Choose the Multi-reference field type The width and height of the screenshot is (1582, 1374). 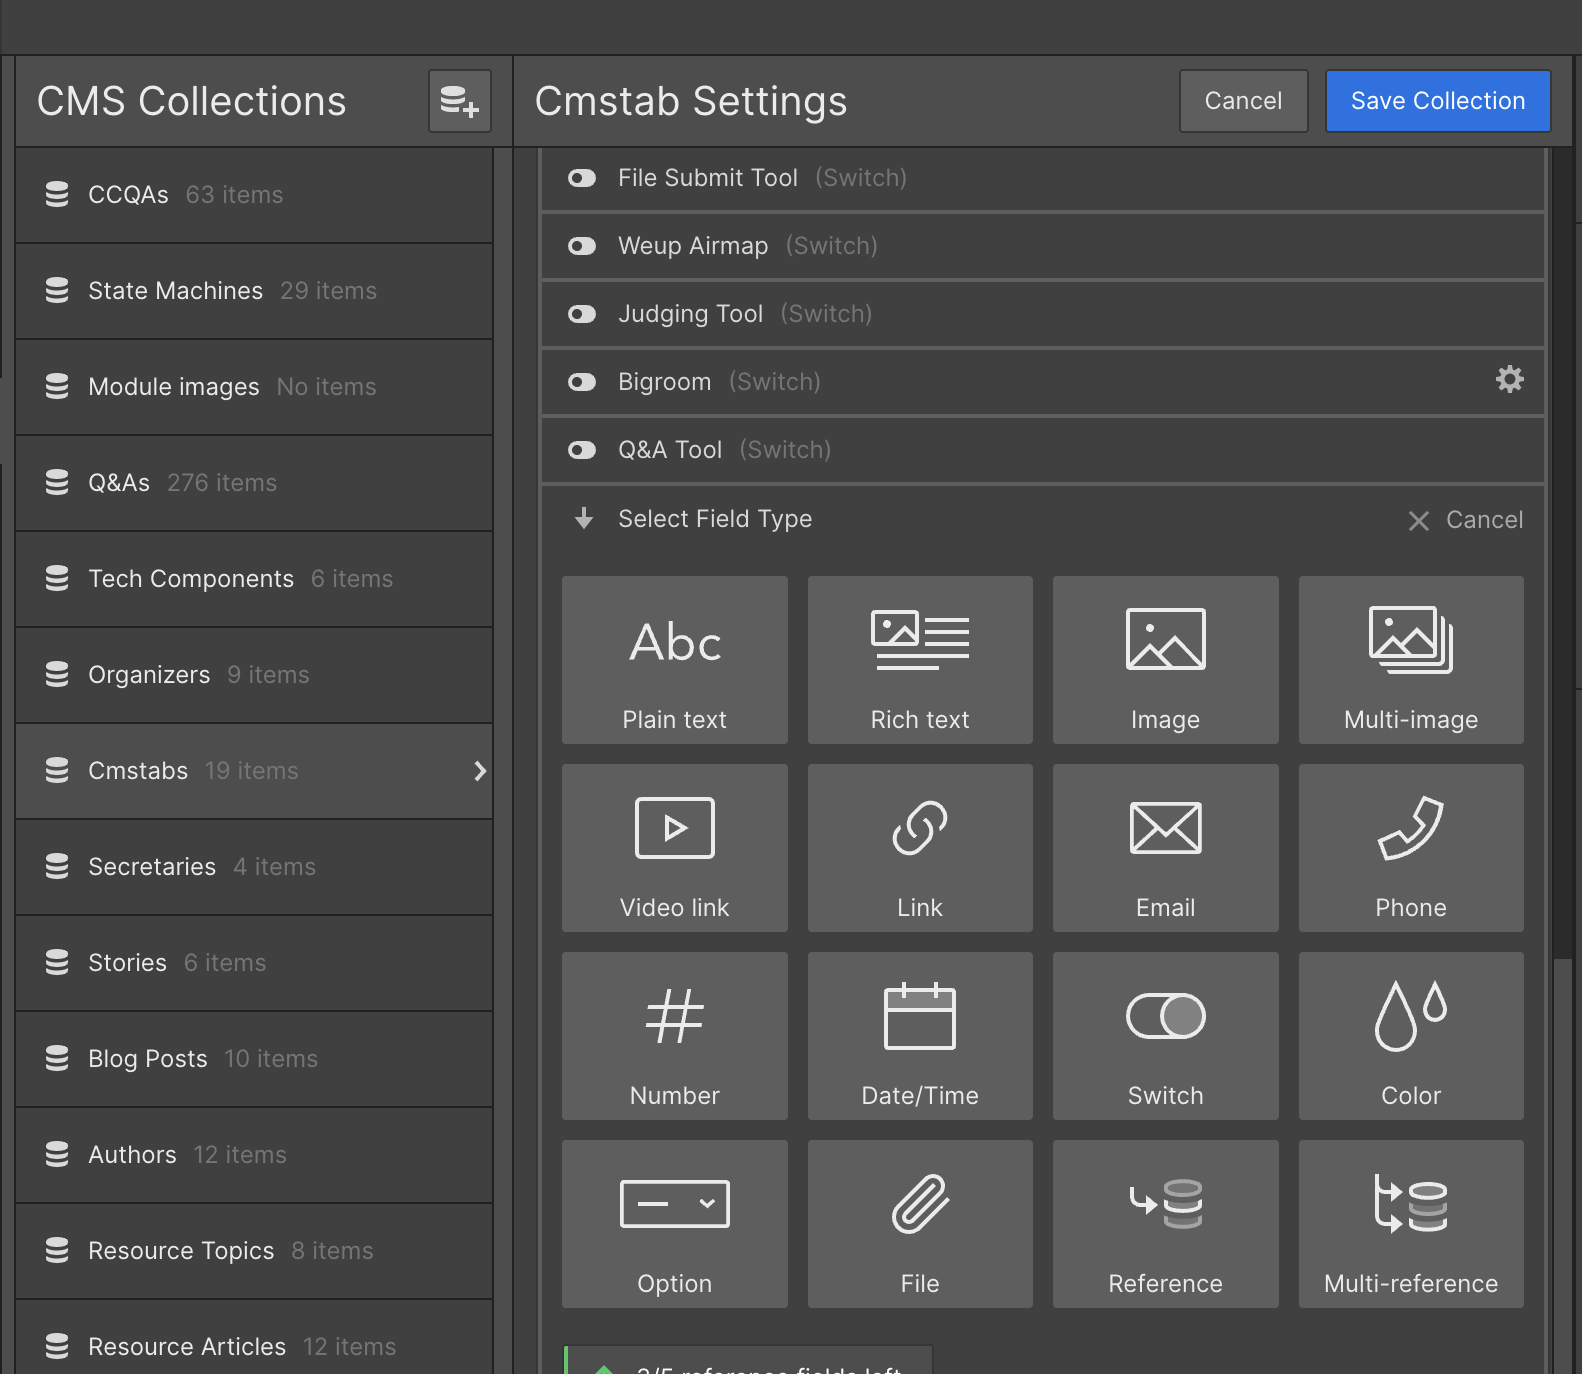pos(1410,1224)
